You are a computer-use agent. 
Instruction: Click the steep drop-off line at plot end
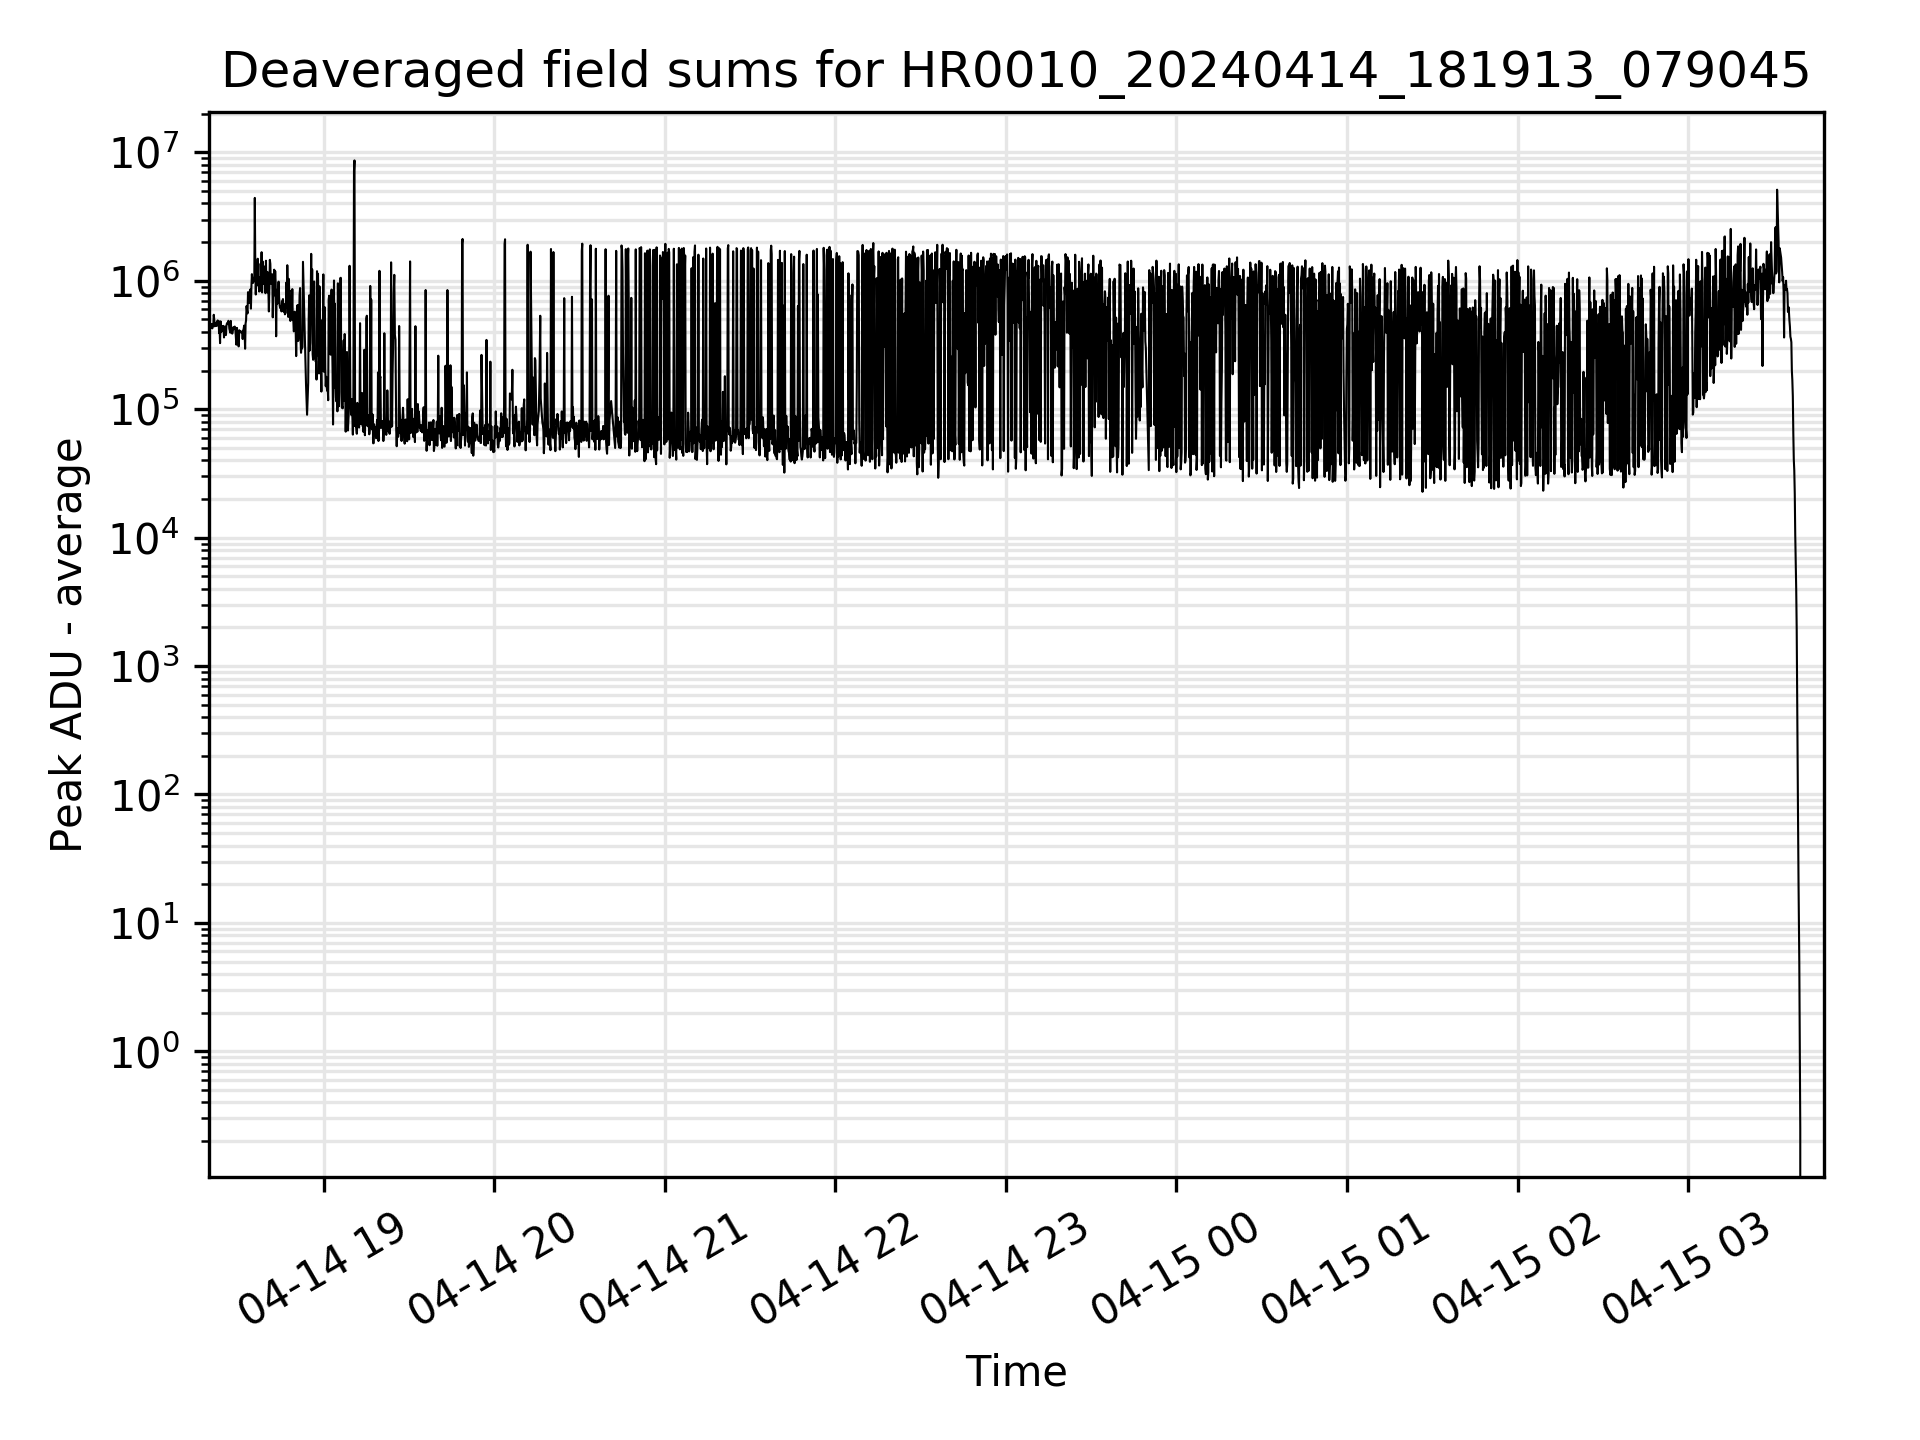tap(1797, 760)
